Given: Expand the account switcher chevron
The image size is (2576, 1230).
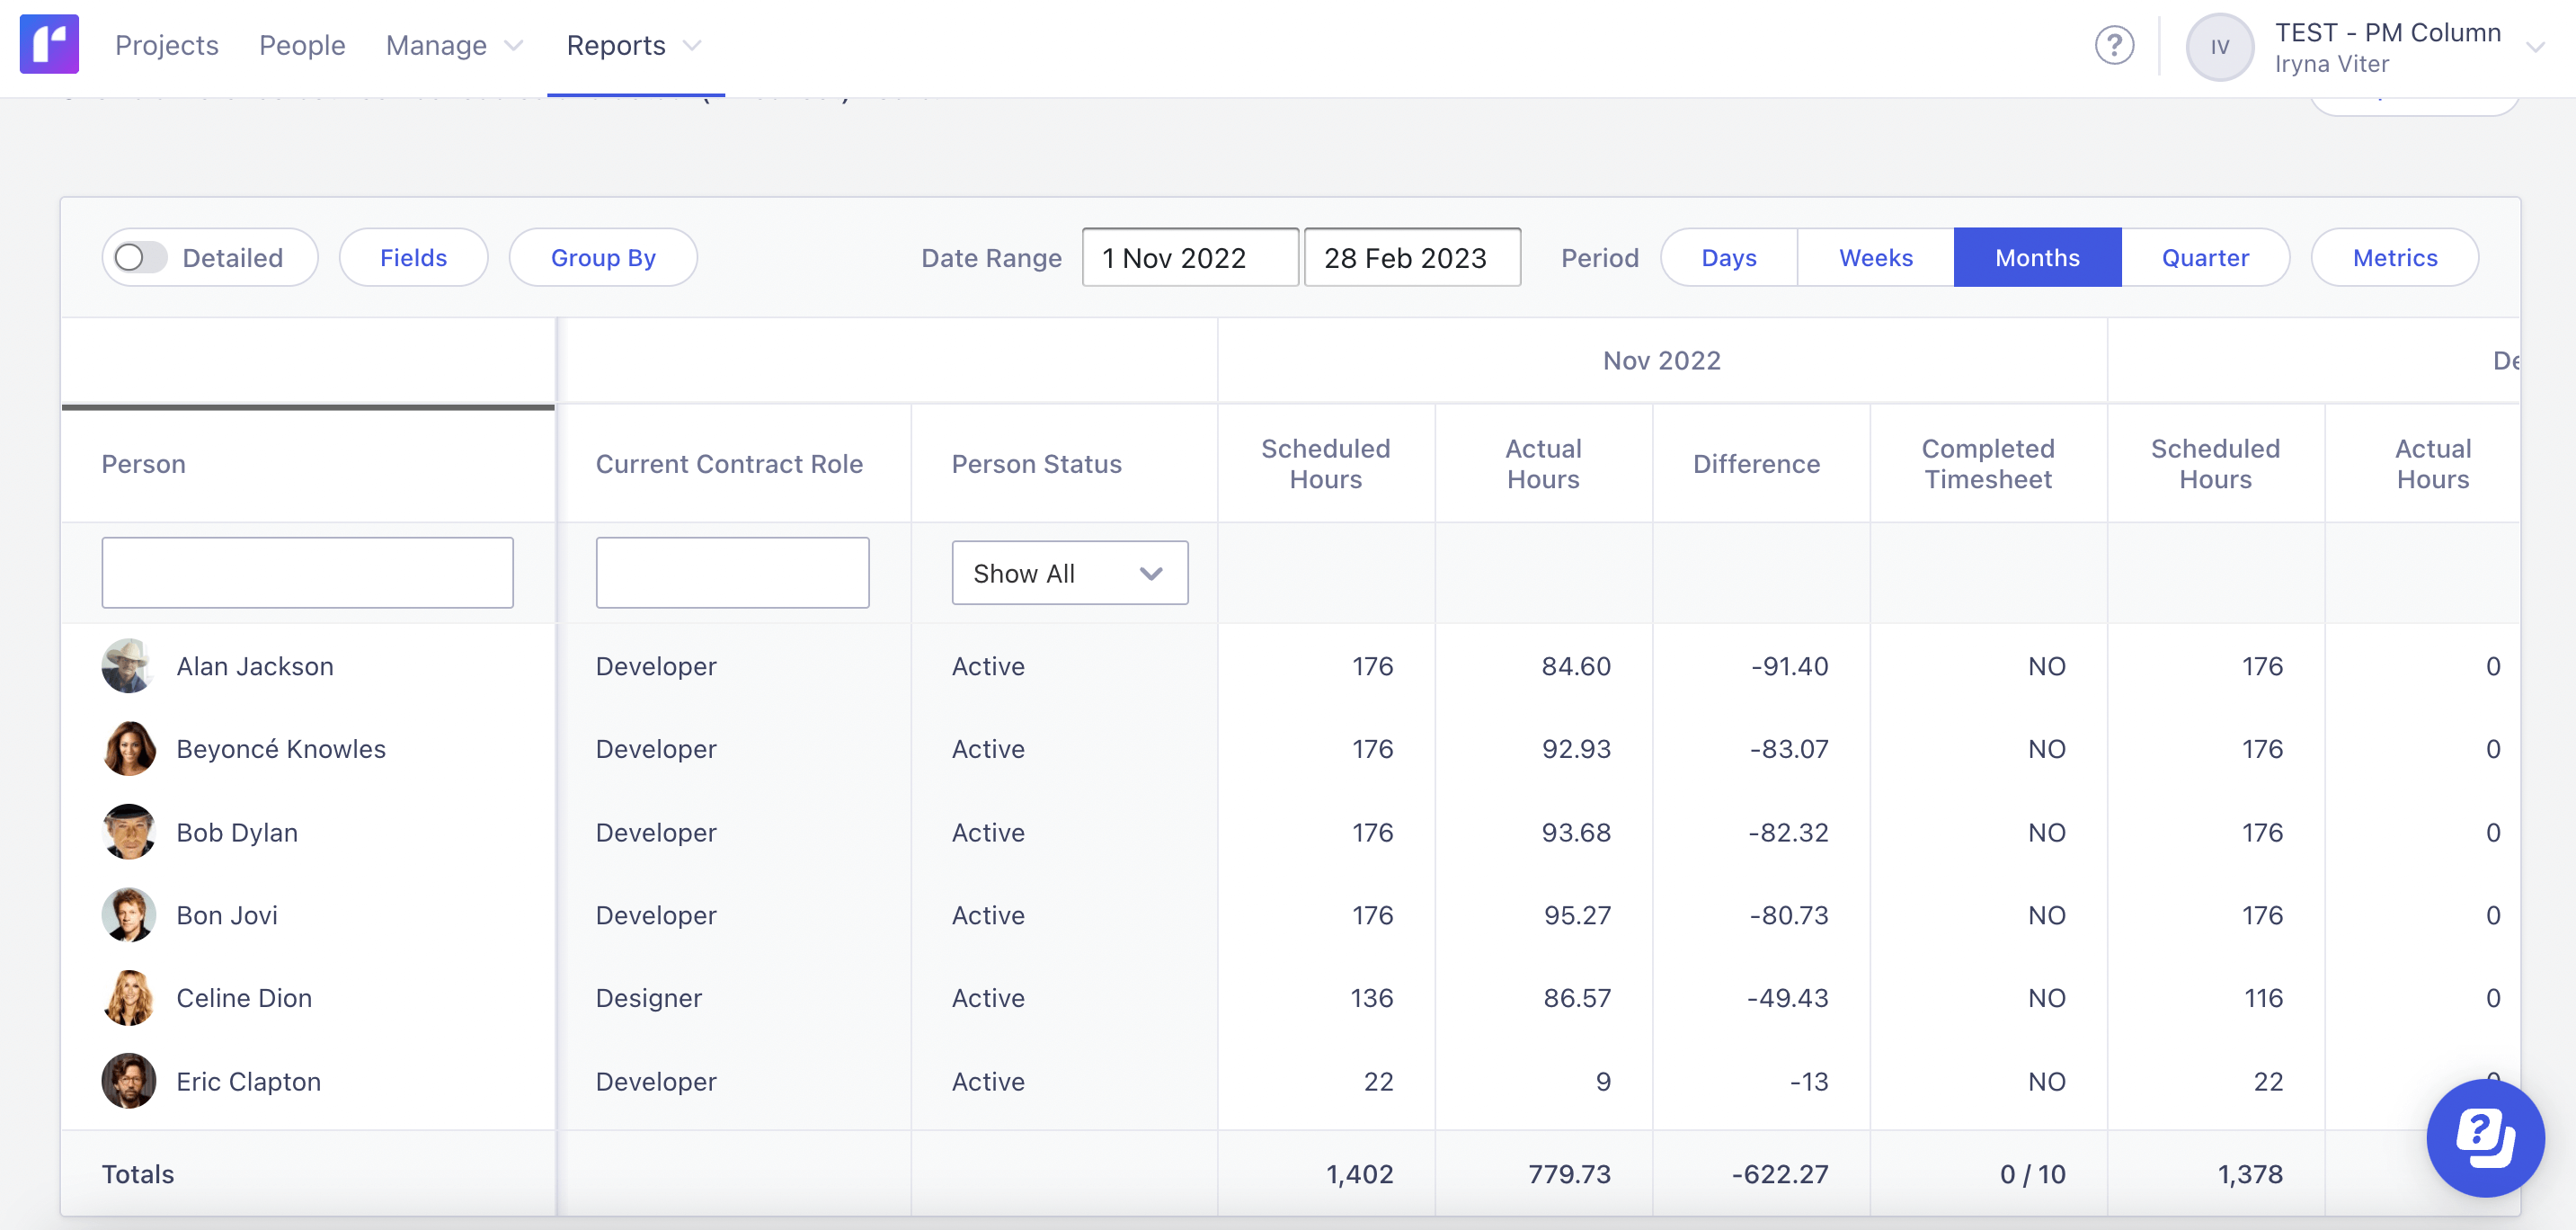Looking at the screenshot, I should click(2534, 47).
